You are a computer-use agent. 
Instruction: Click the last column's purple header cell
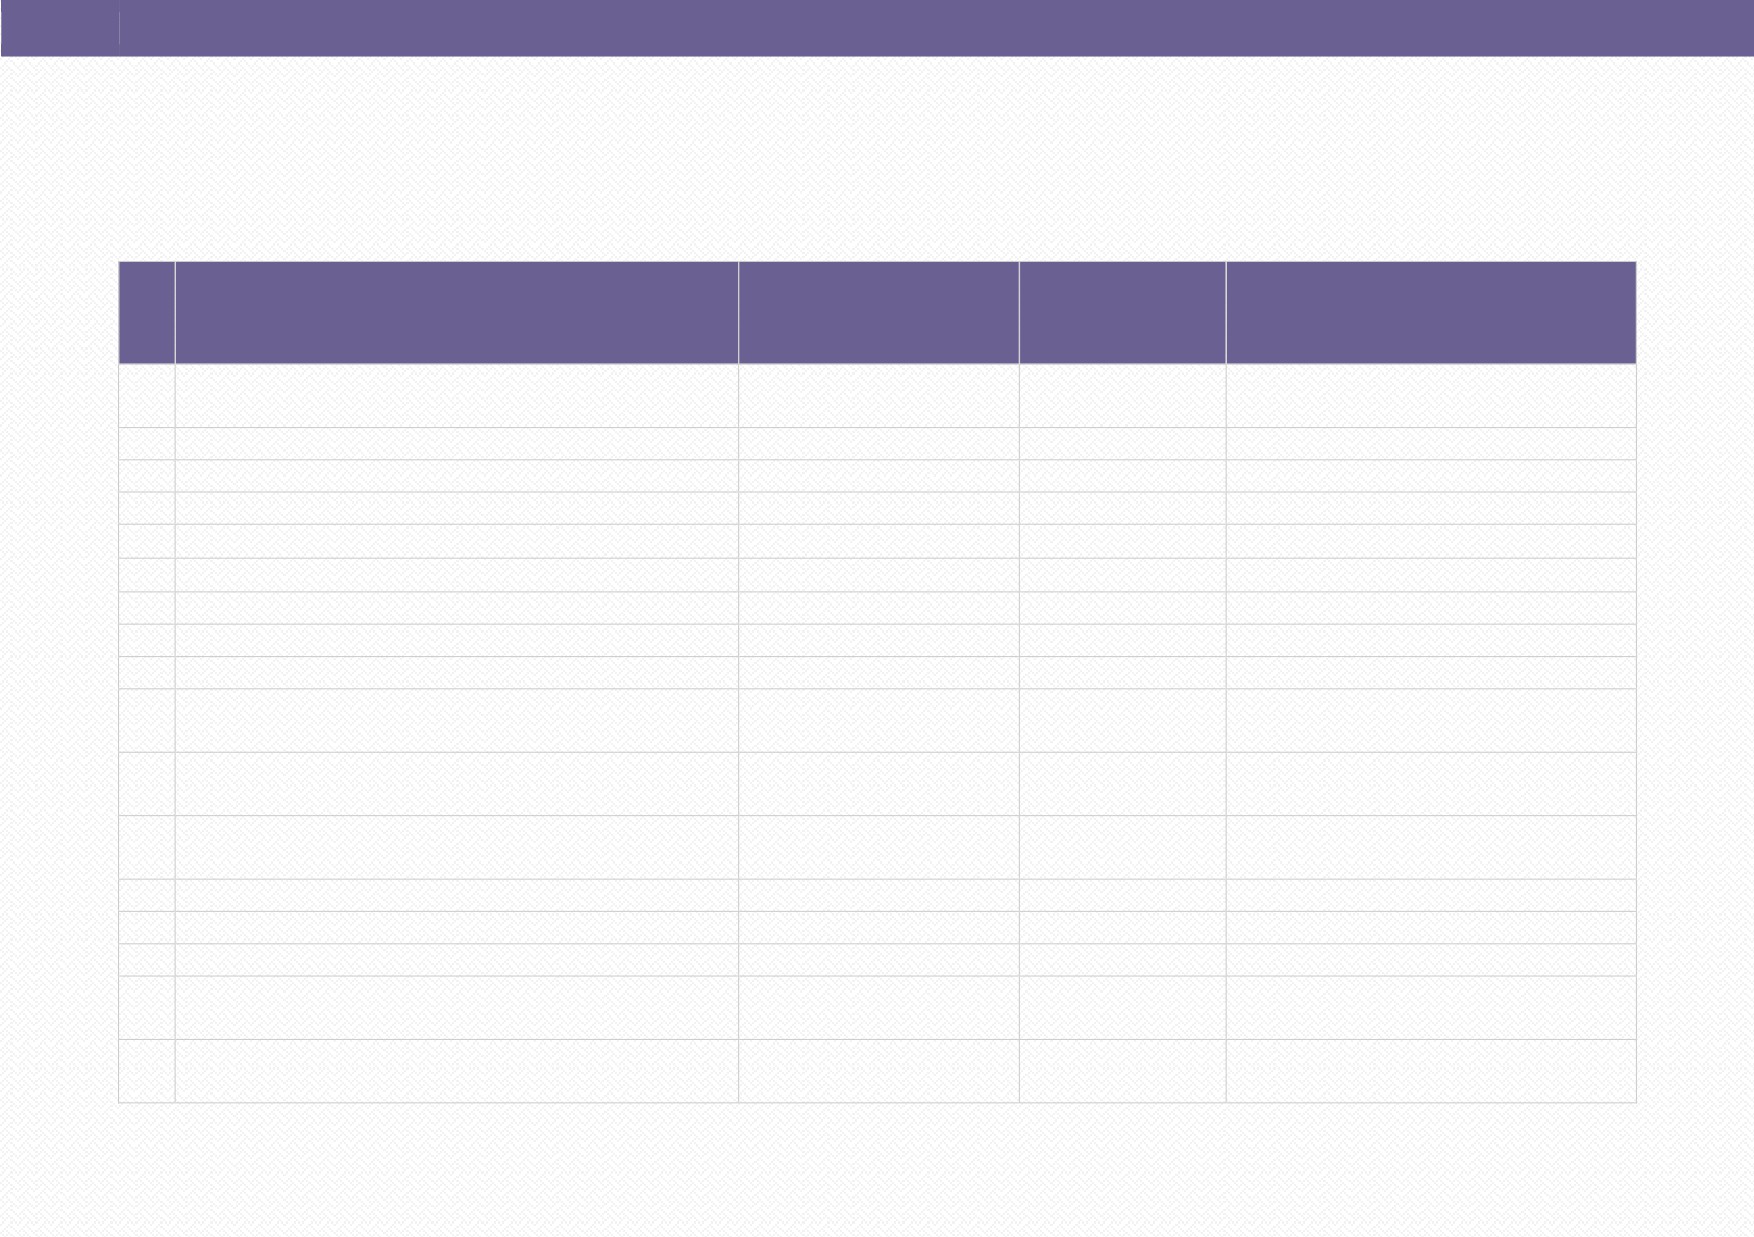[1431, 312]
